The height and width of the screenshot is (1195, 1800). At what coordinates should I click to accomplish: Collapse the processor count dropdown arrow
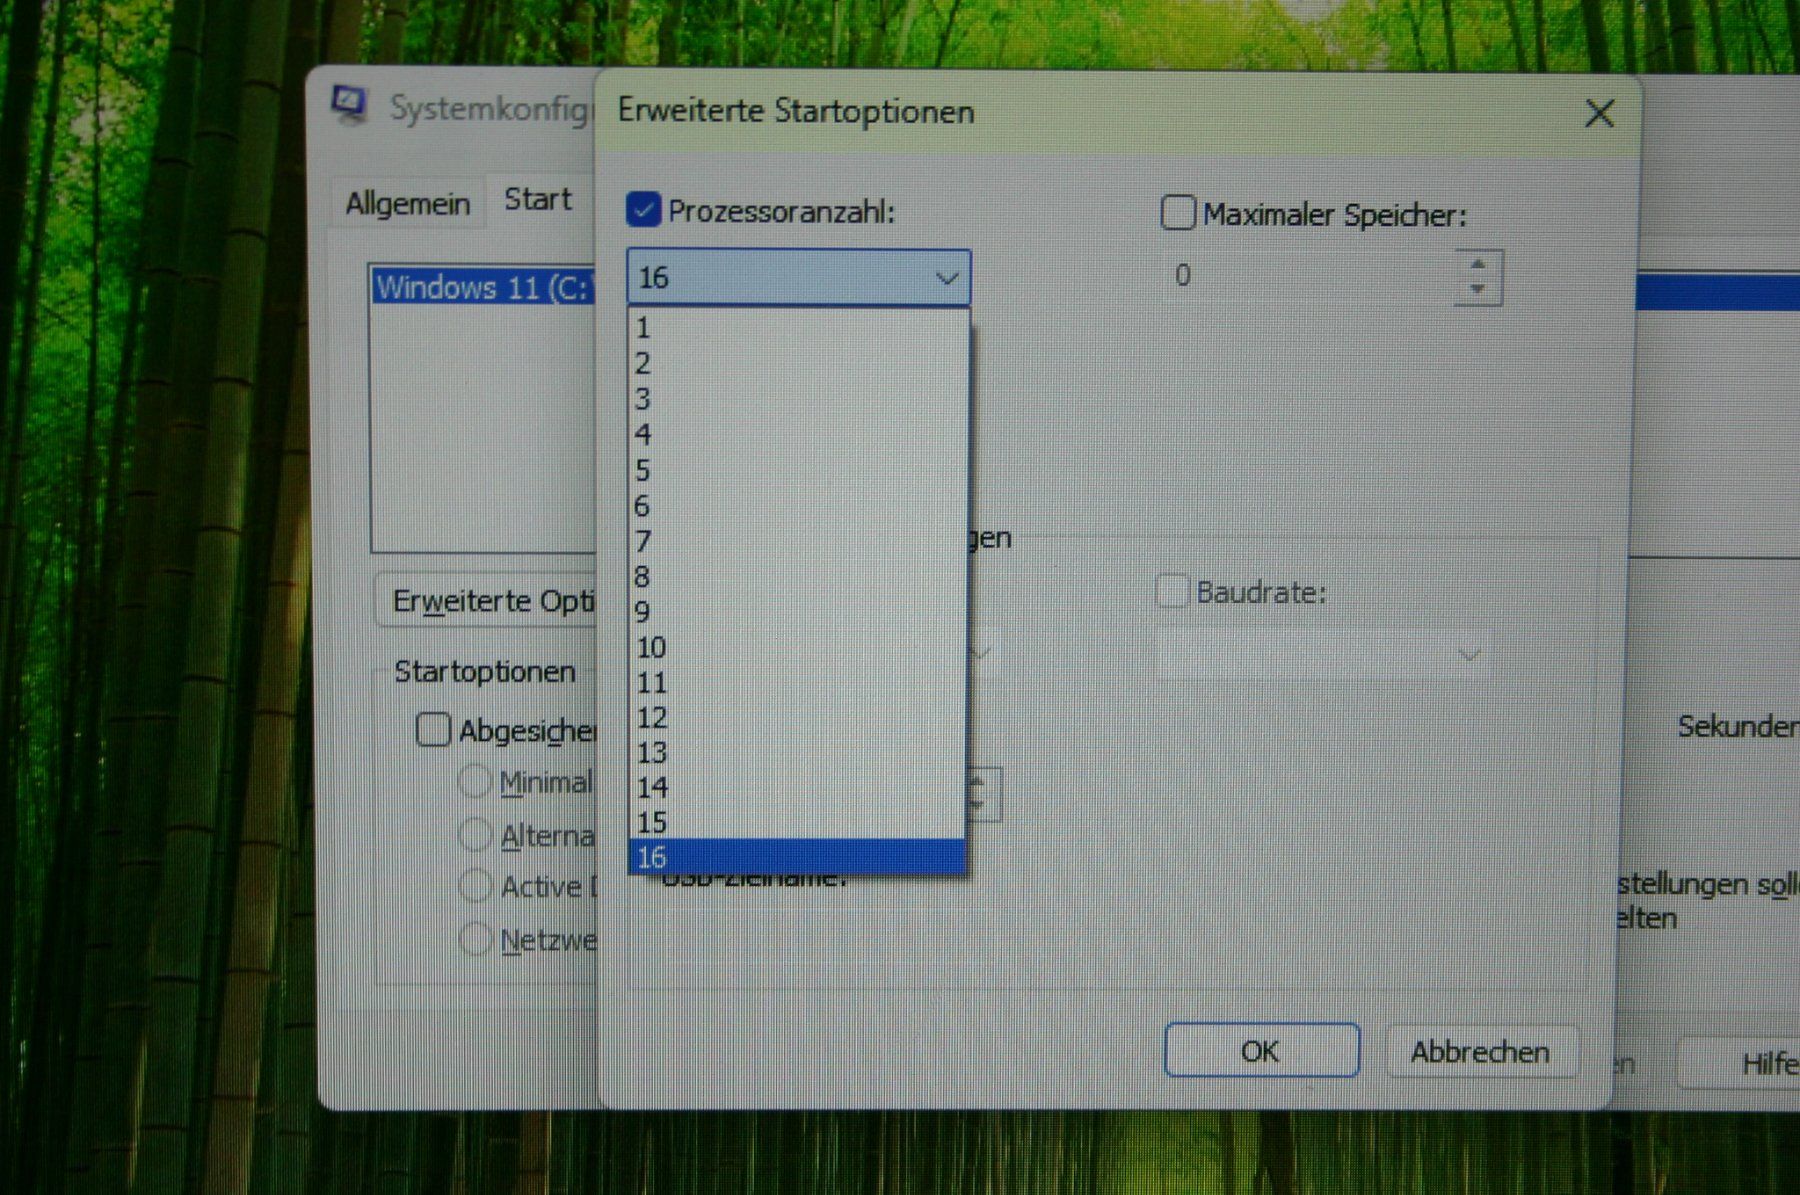point(947,278)
